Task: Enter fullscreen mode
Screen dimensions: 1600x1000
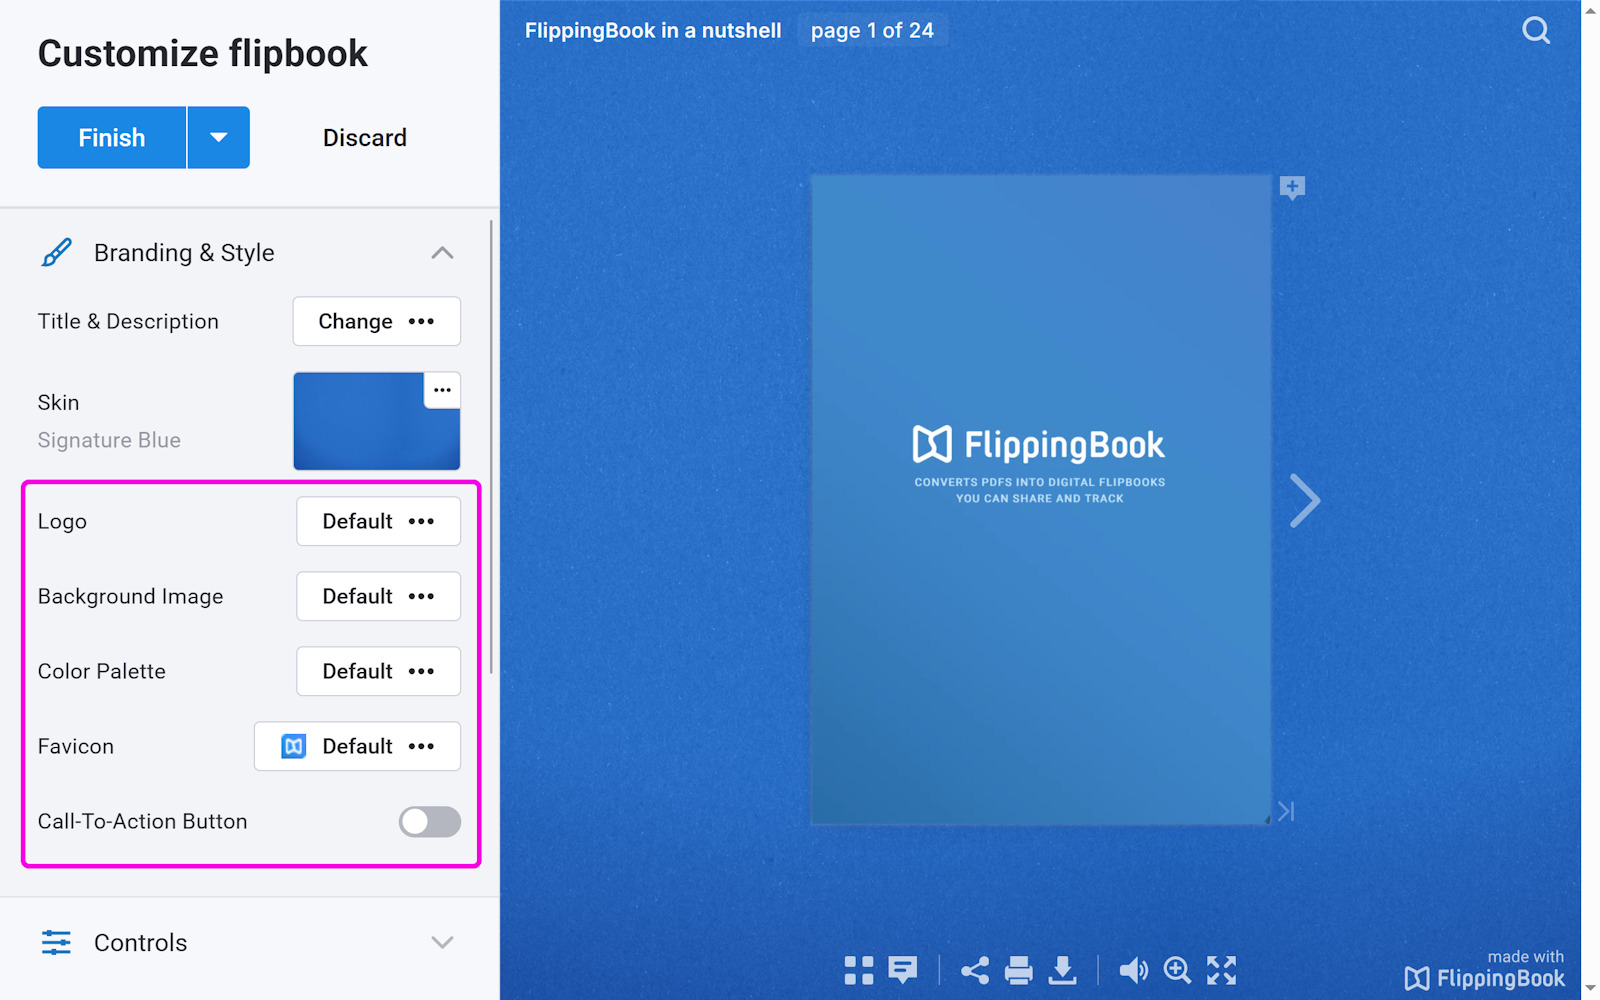Action: 1221,970
